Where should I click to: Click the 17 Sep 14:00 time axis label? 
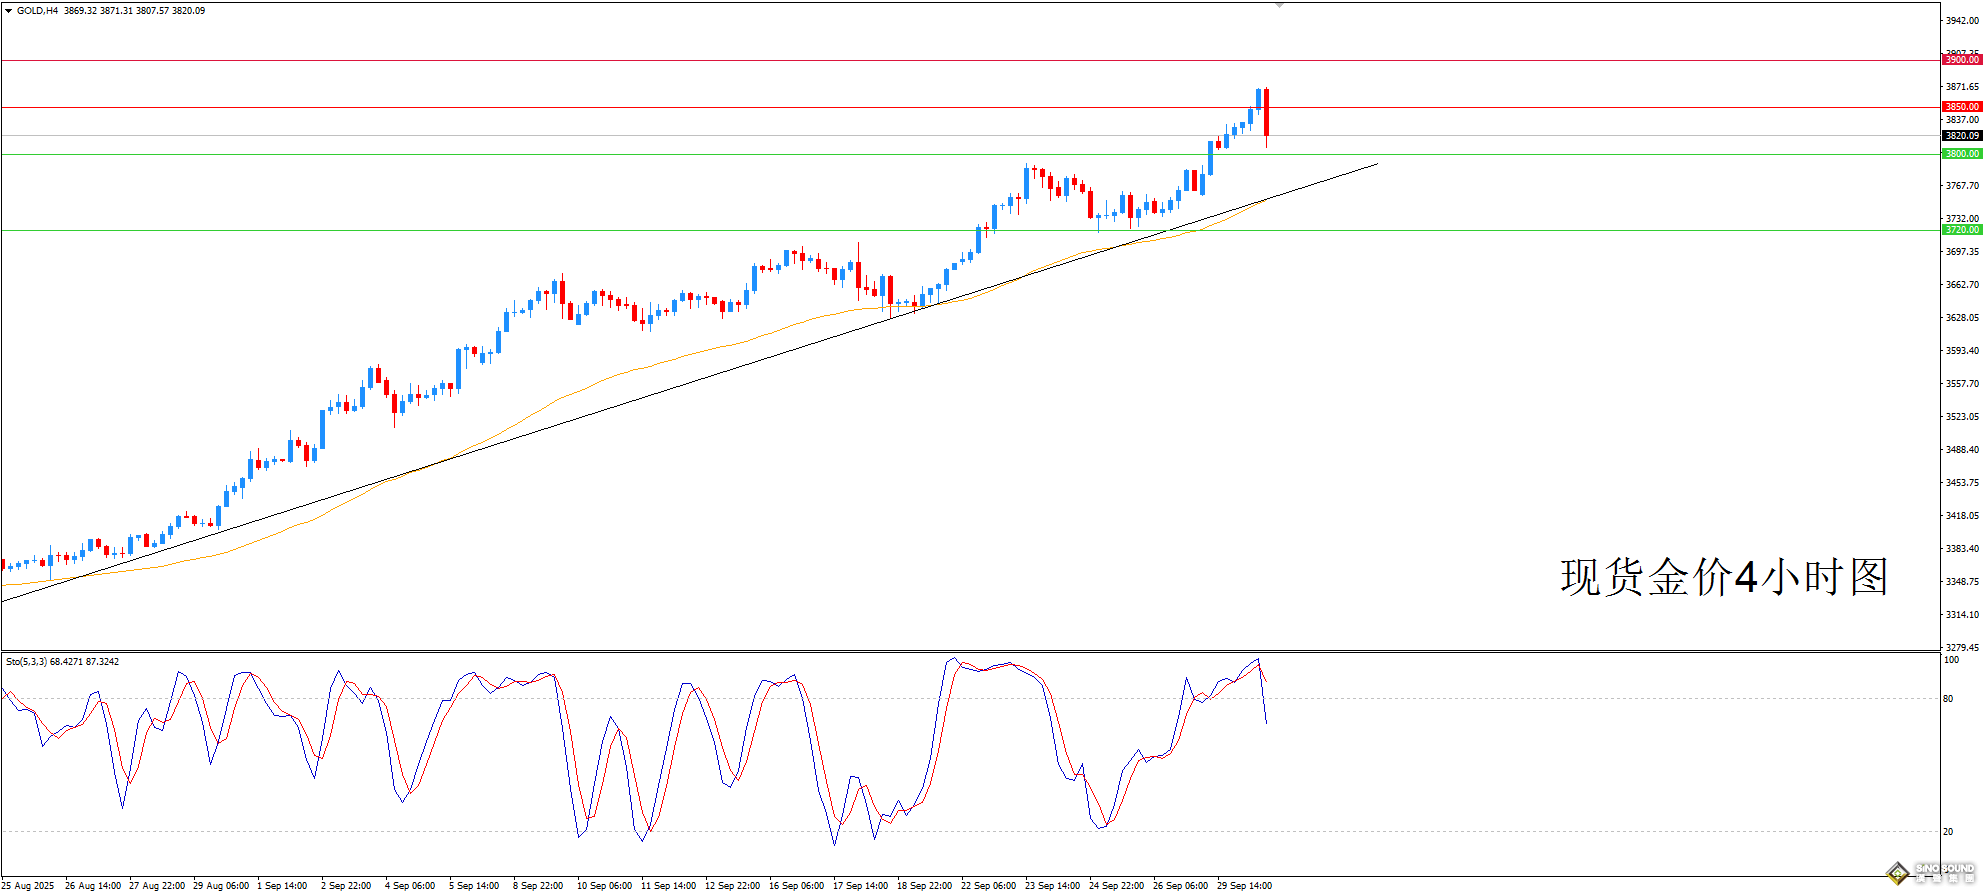[860, 886]
